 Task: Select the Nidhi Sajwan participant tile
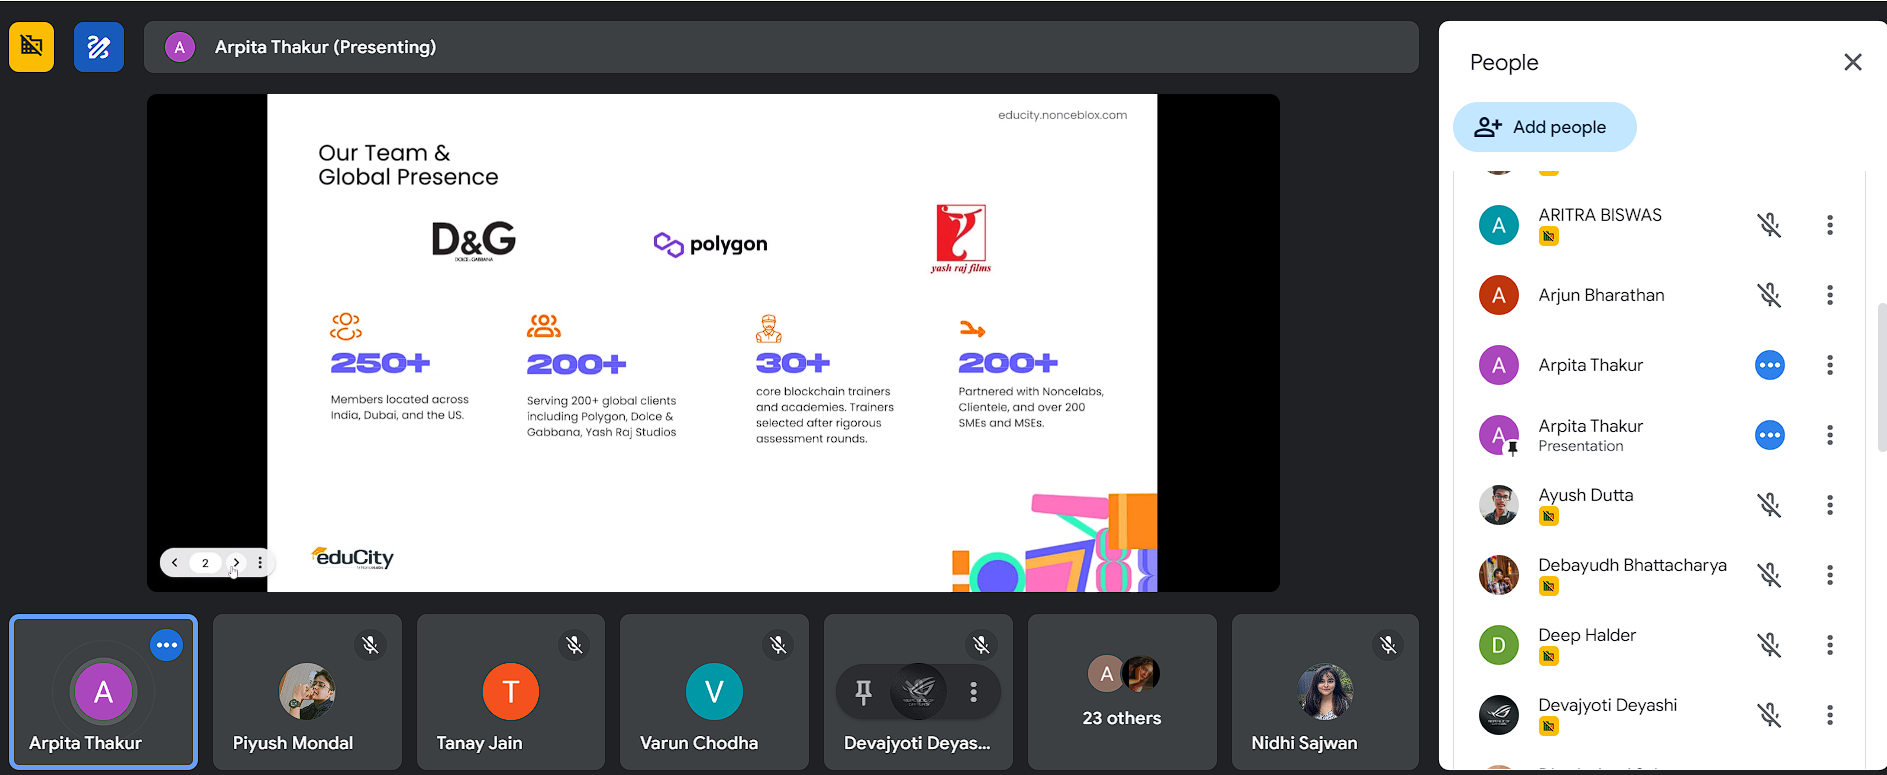pos(1325,692)
